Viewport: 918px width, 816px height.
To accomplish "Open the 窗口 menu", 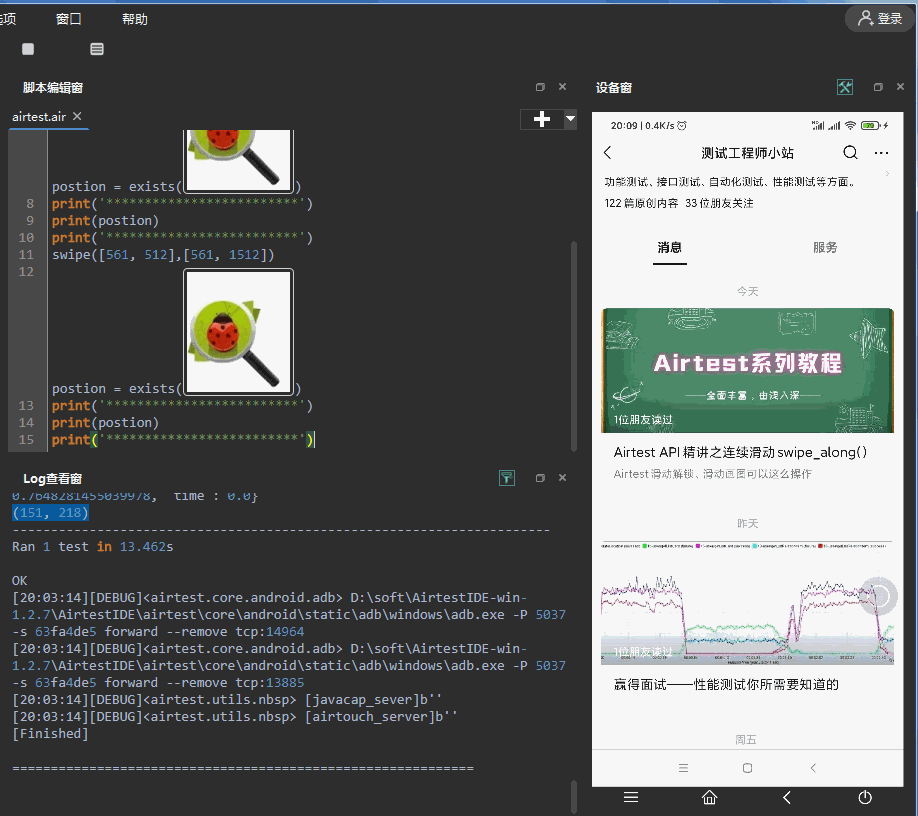I will (68, 19).
